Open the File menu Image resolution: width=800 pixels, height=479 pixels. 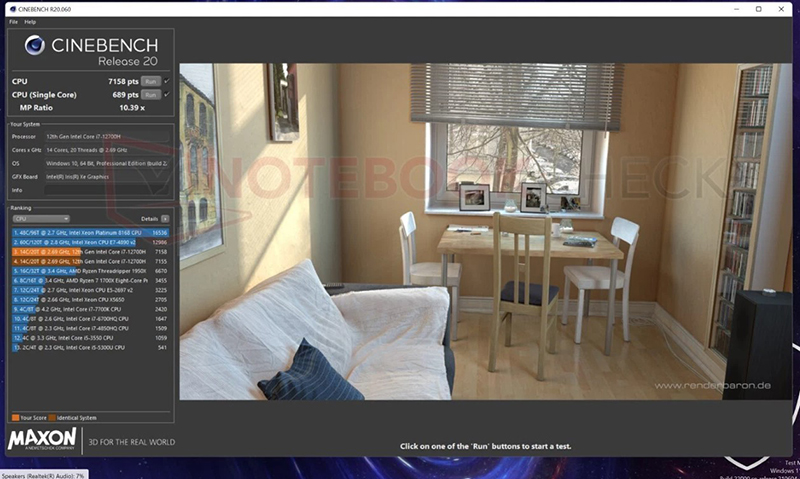tap(13, 22)
